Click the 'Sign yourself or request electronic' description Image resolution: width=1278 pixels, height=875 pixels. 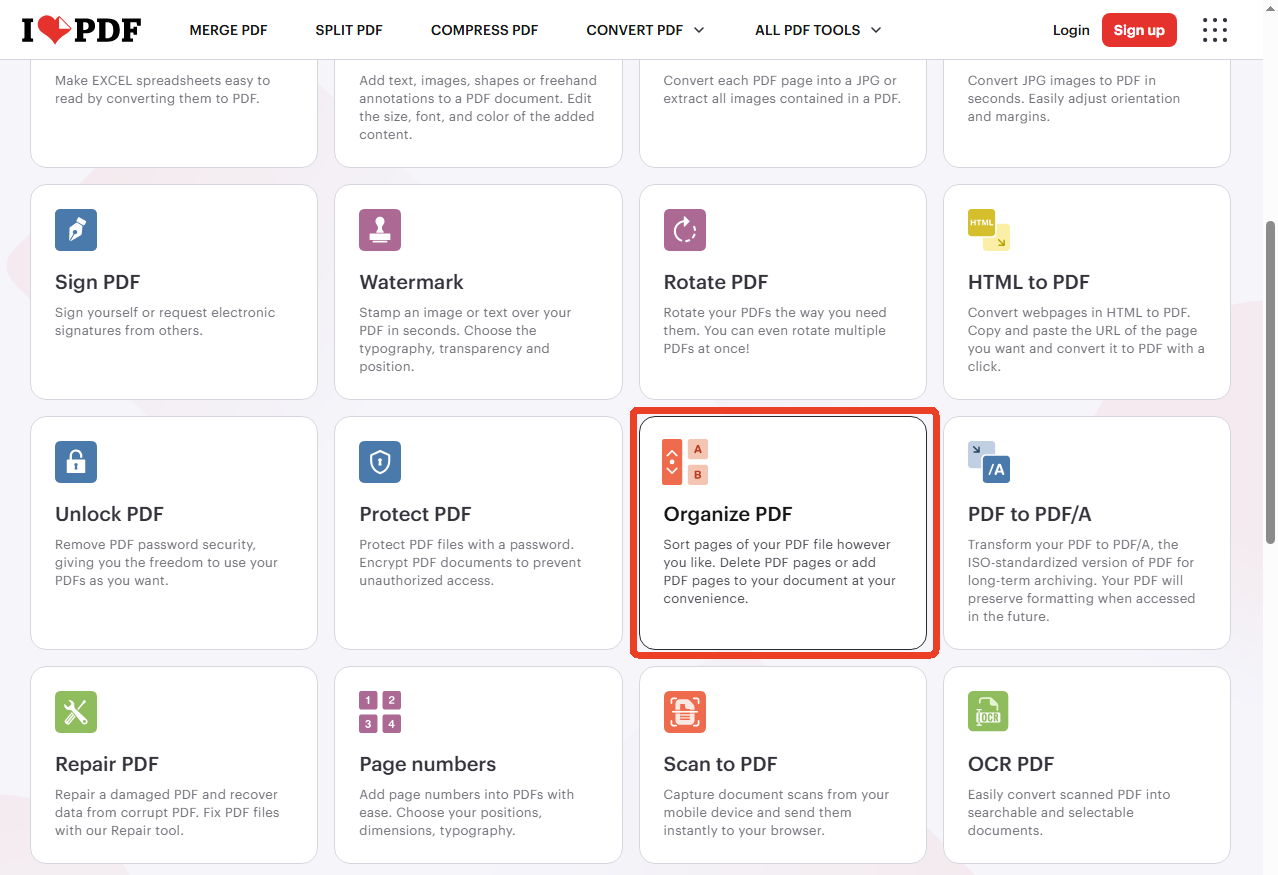click(165, 321)
